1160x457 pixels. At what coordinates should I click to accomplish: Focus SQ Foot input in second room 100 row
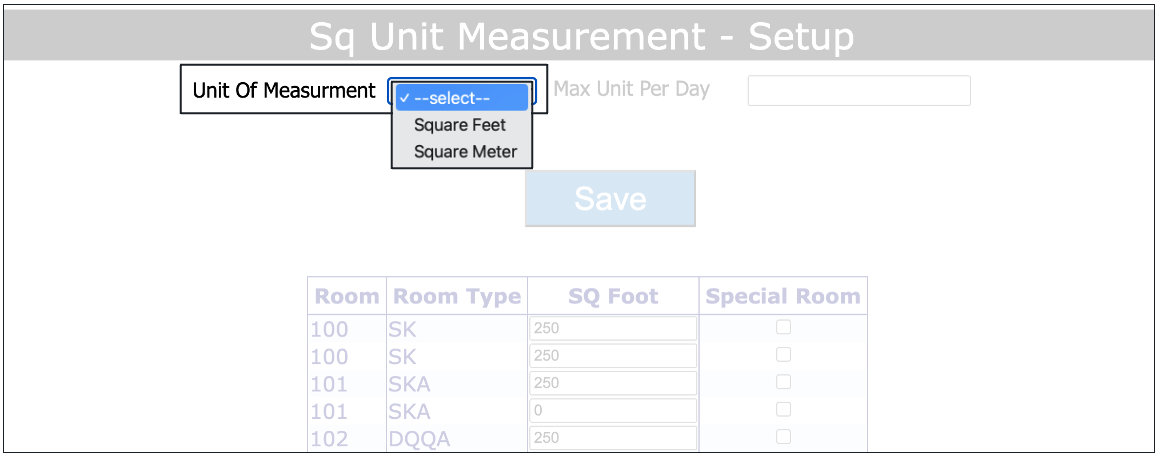click(x=612, y=356)
